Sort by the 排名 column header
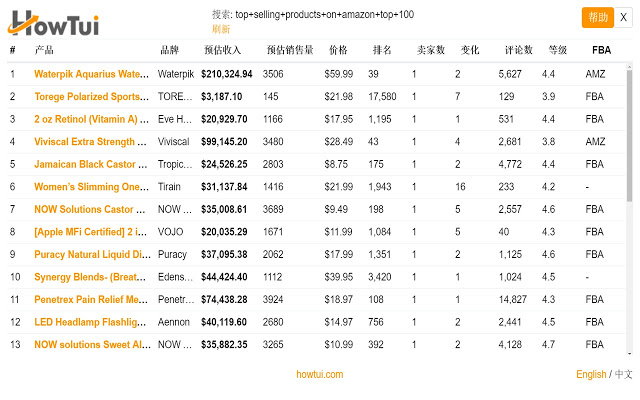The image size is (640, 400). pos(382,50)
